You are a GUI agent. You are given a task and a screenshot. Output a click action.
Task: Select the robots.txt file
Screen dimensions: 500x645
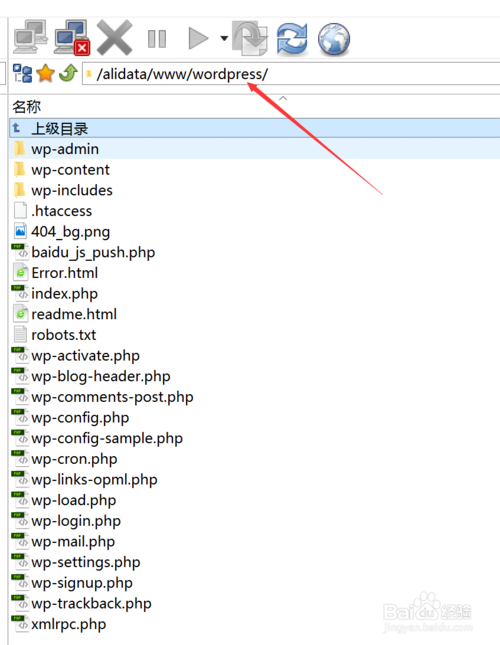point(64,335)
